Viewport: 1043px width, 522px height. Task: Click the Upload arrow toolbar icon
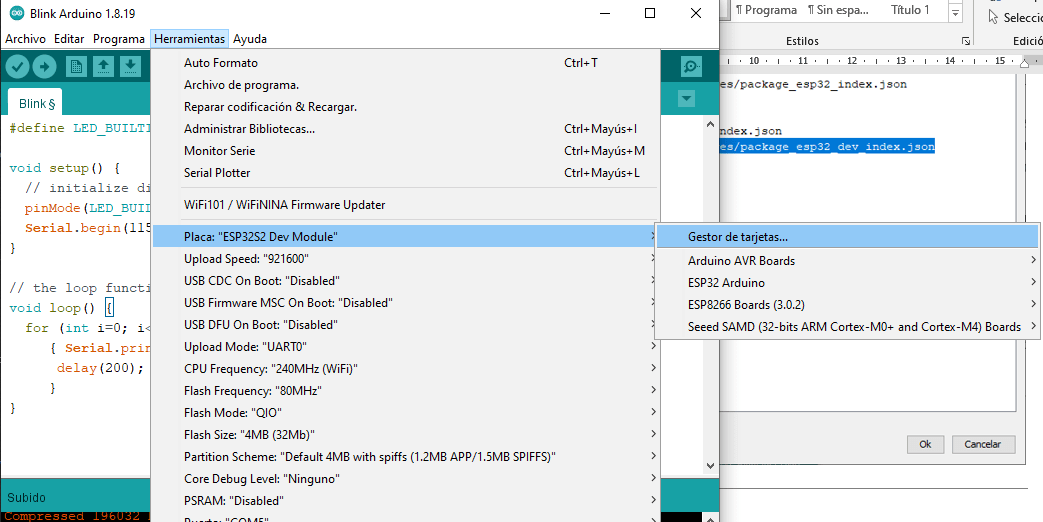(x=45, y=66)
